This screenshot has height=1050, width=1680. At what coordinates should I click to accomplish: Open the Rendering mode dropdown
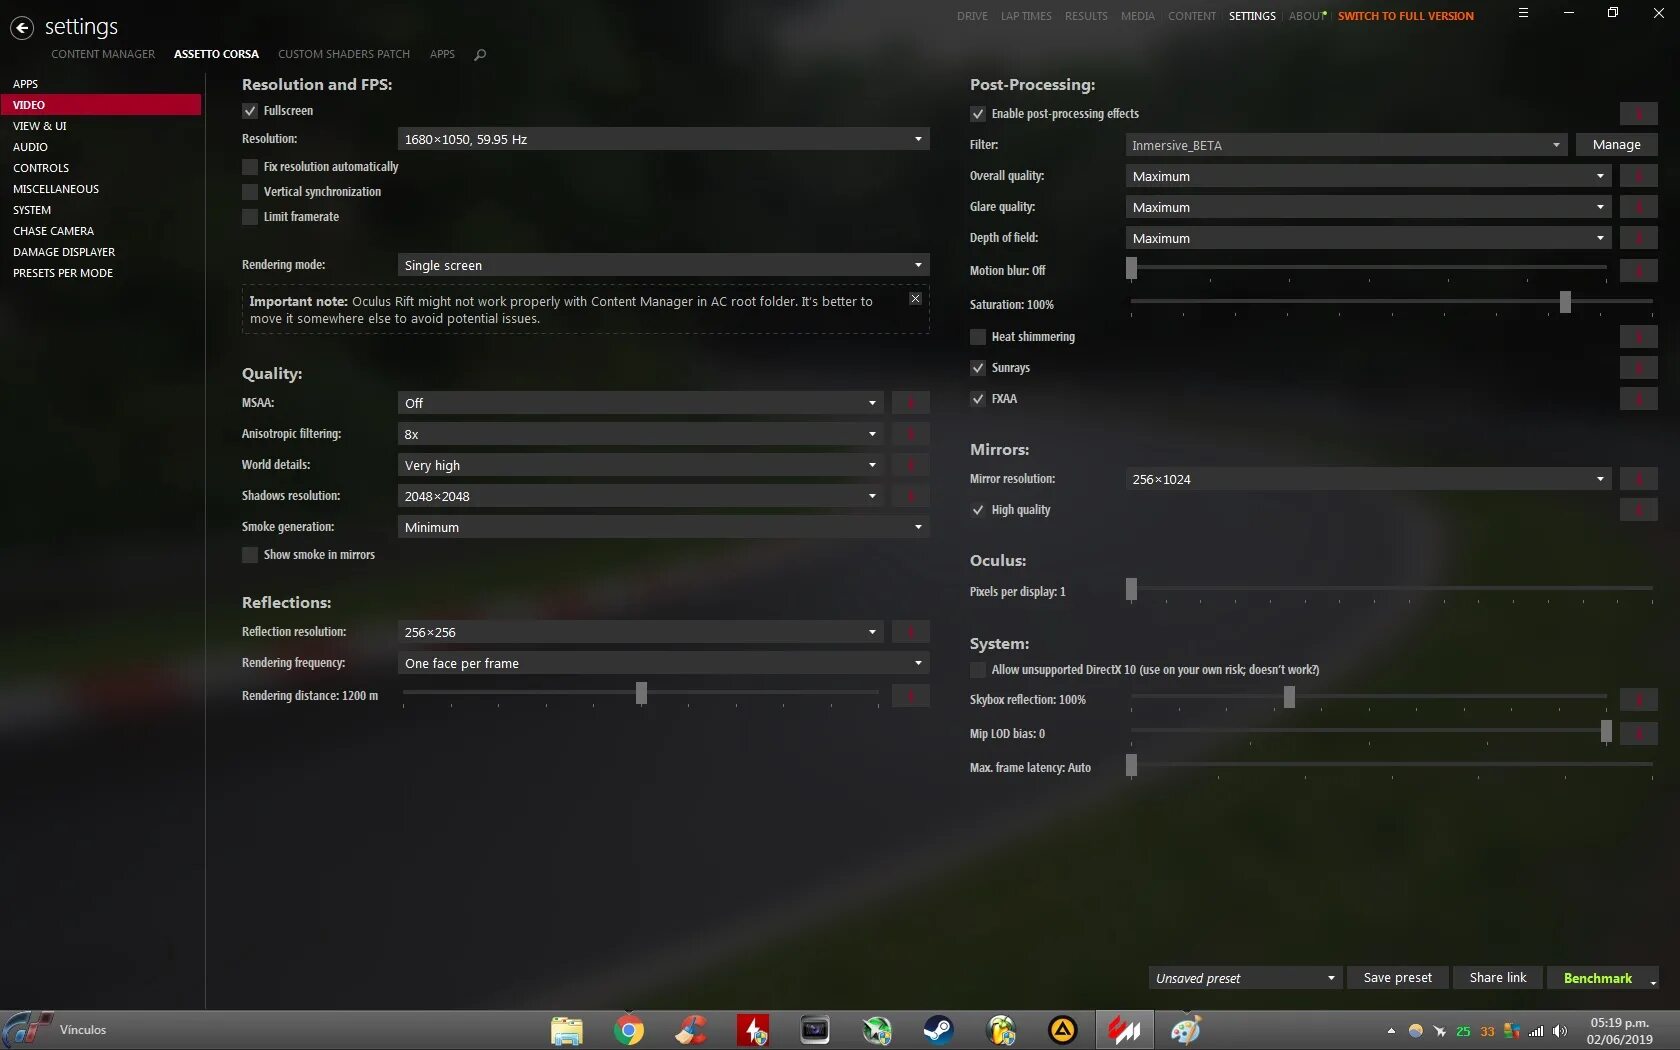click(663, 265)
